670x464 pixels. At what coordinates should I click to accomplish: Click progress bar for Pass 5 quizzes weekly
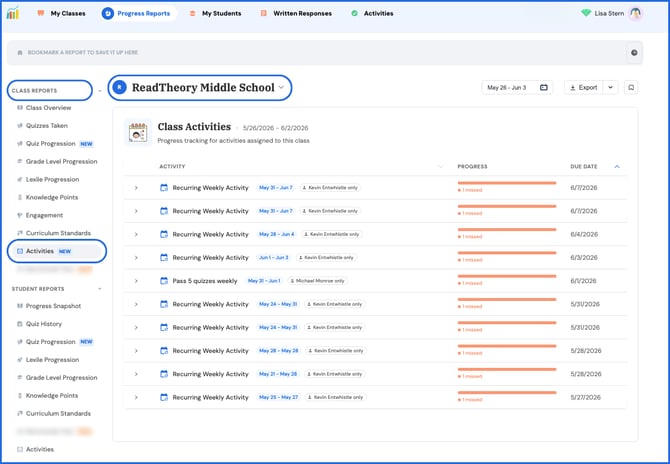(507, 276)
